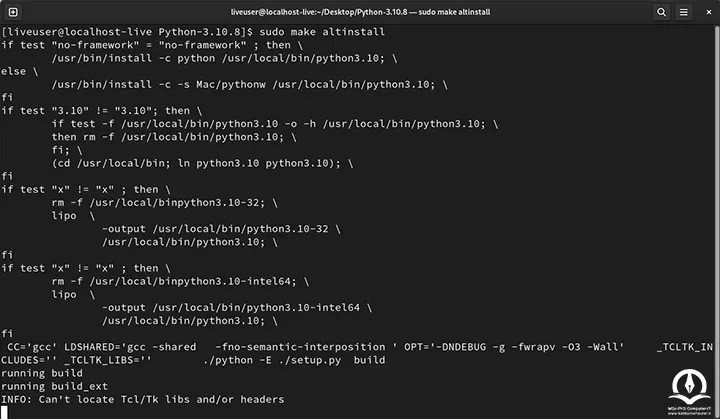The width and height of the screenshot is (720, 419).
Task: Click the shell prompt '[liveuser@localhost-live Python-3.10.8]$'
Action: [x=127, y=32]
